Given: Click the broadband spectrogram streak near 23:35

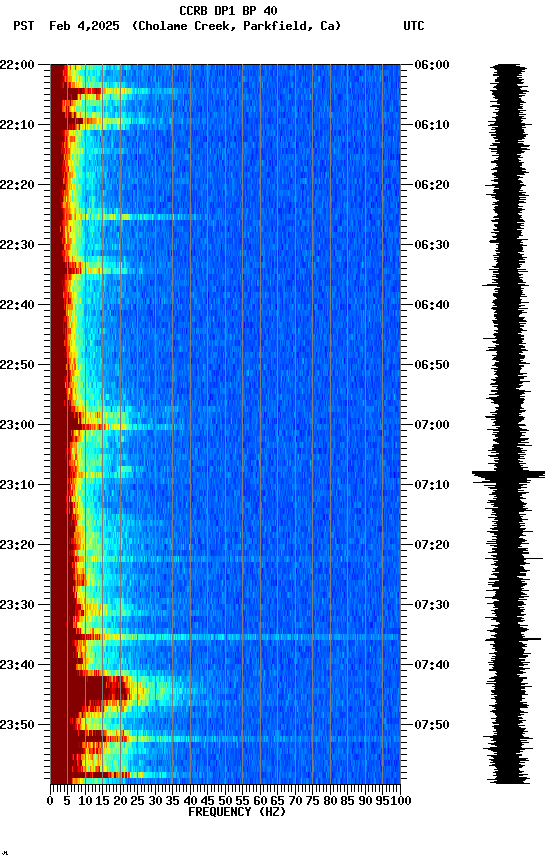Looking at the screenshot, I should [225, 637].
